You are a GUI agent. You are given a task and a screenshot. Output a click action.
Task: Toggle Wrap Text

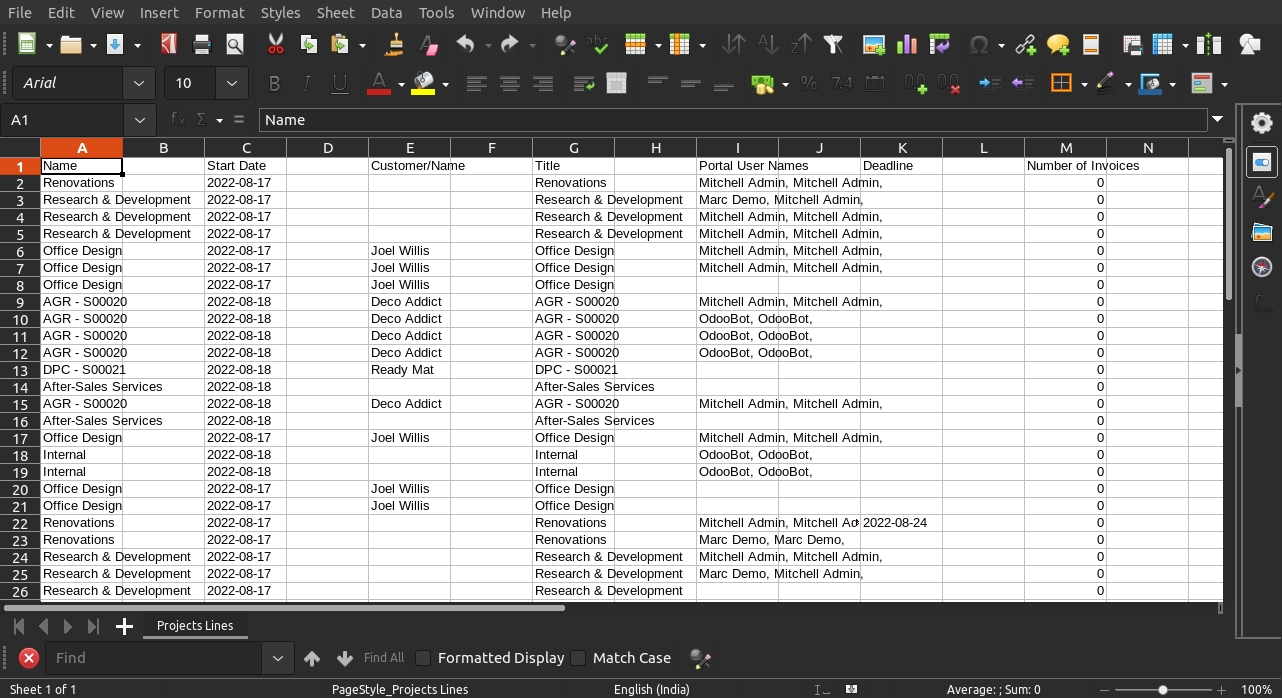point(584,84)
